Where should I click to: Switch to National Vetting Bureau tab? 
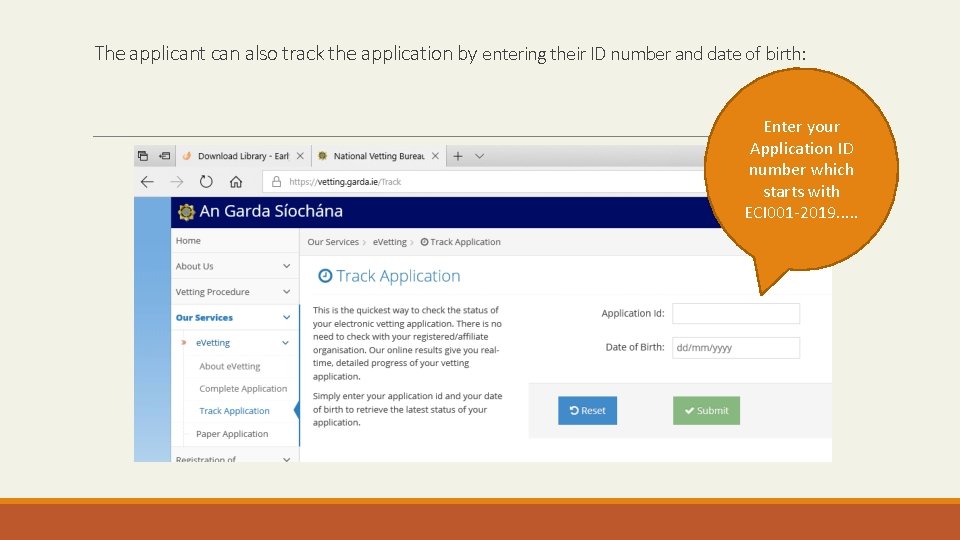[x=378, y=156]
